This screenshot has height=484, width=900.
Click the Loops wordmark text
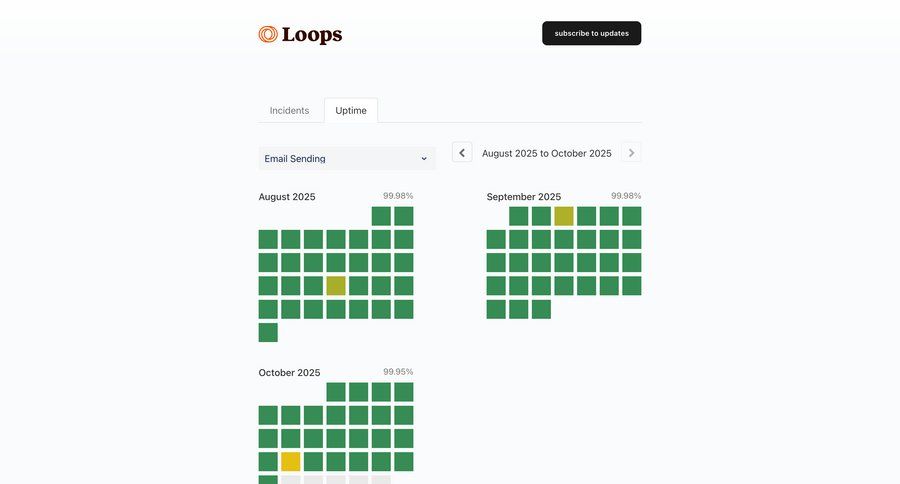click(312, 35)
